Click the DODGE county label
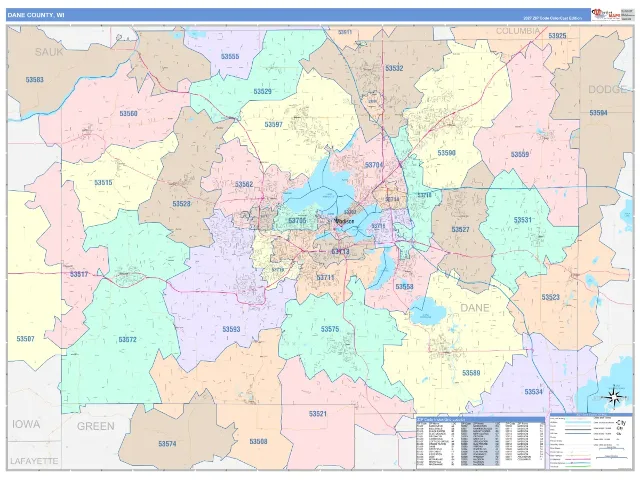The height and width of the screenshot is (480, 640). pos(607,89)
